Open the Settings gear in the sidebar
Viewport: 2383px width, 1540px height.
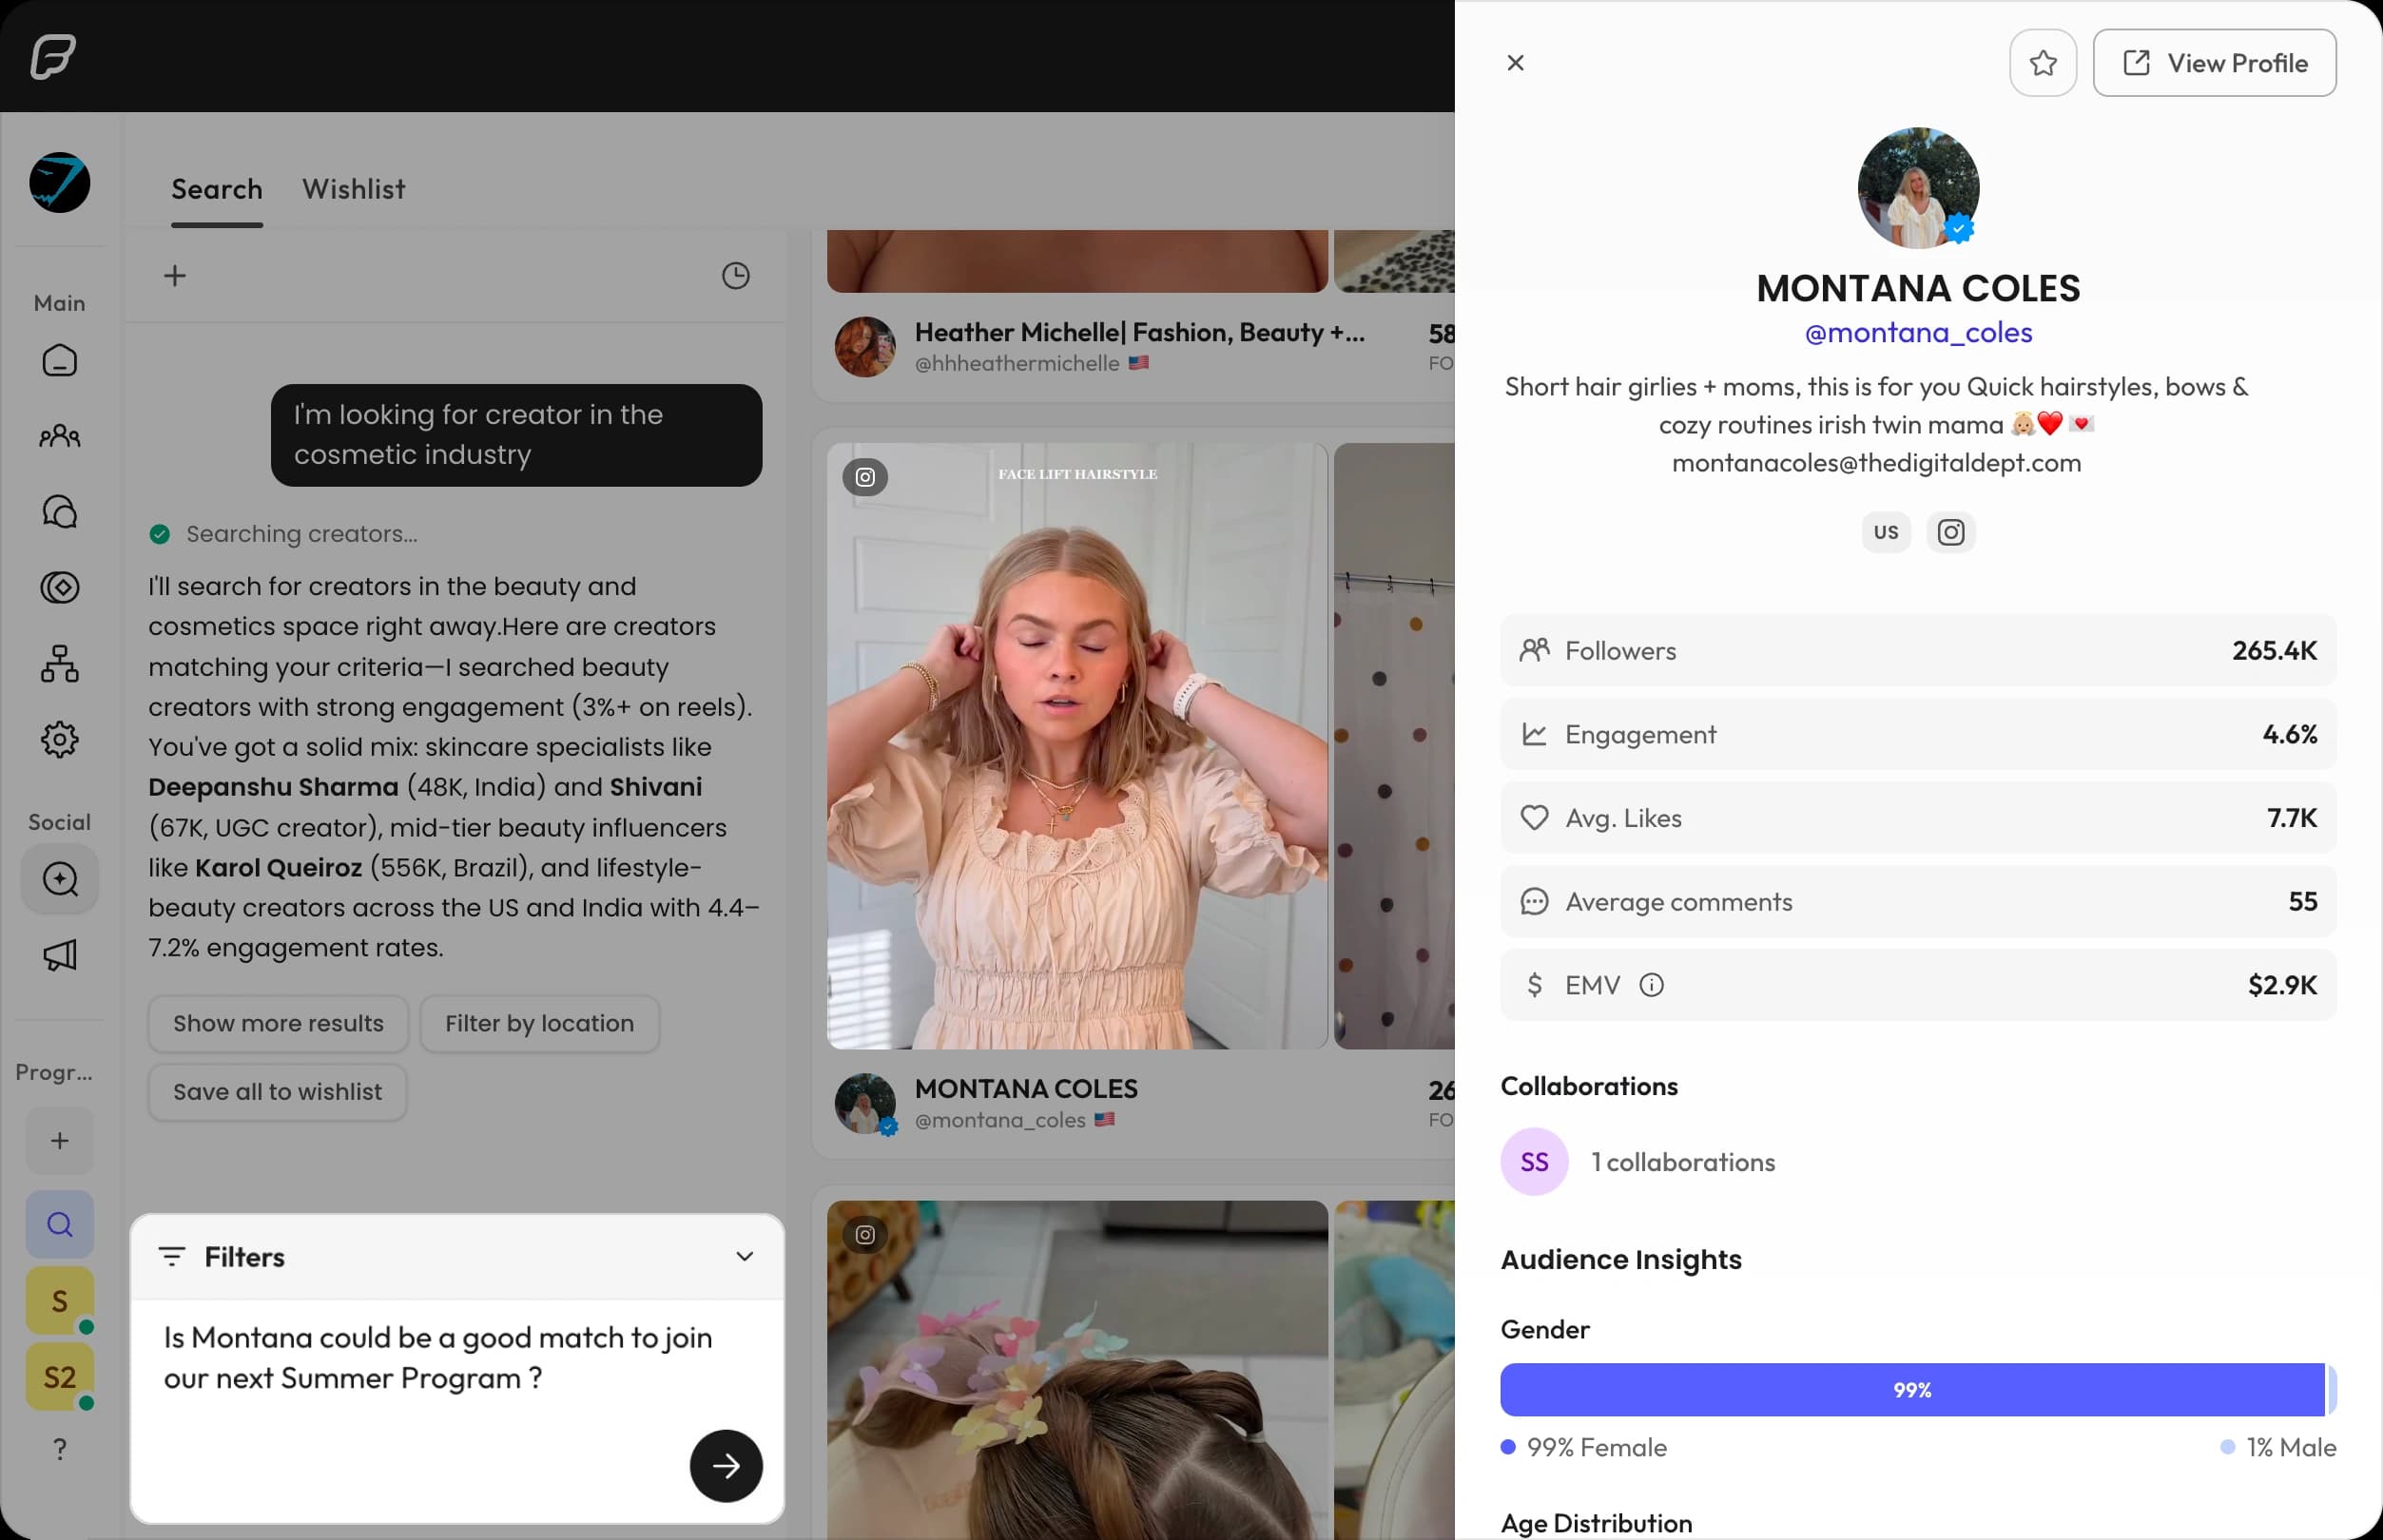[x=60, y=739]
